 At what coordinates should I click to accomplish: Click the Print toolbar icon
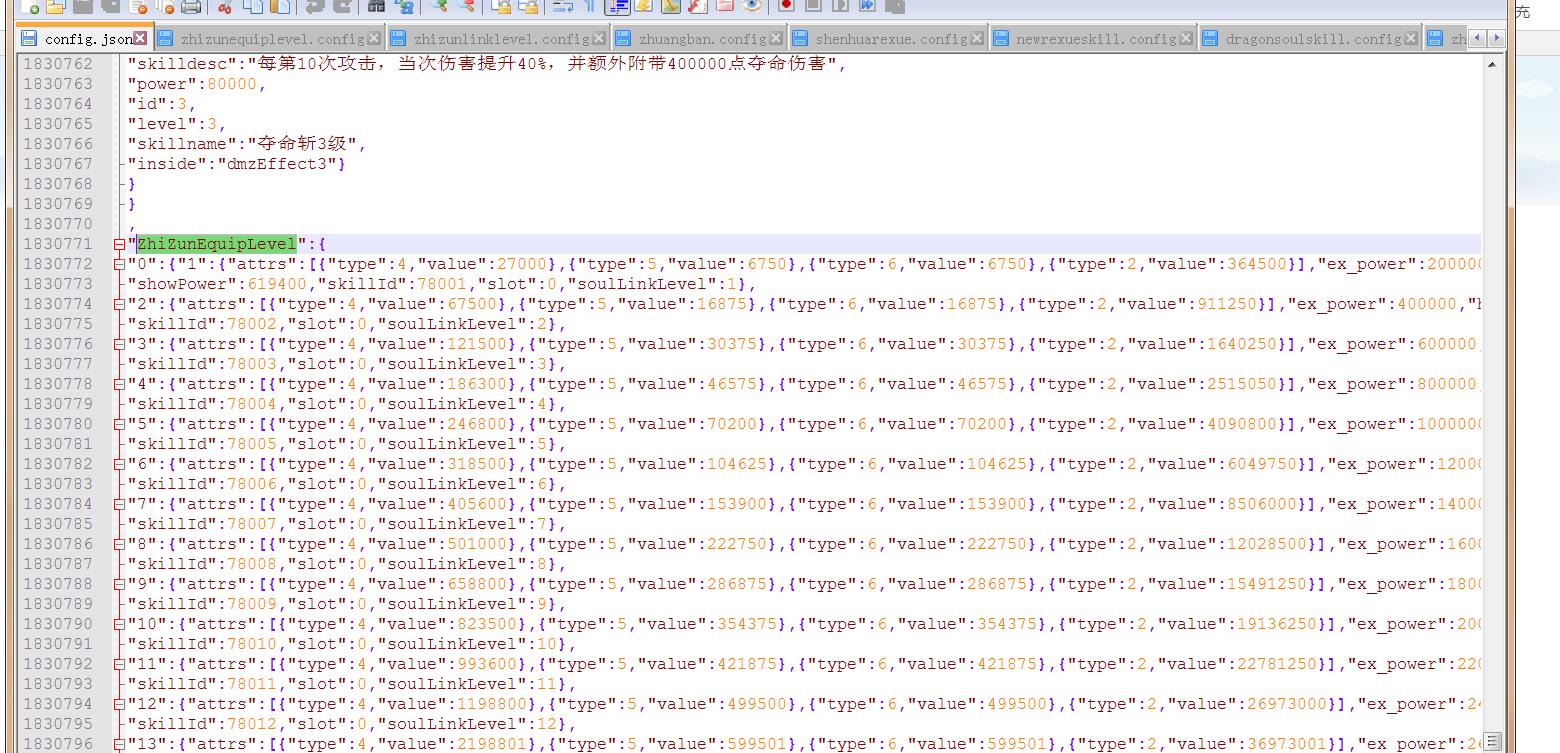point(191,6)
